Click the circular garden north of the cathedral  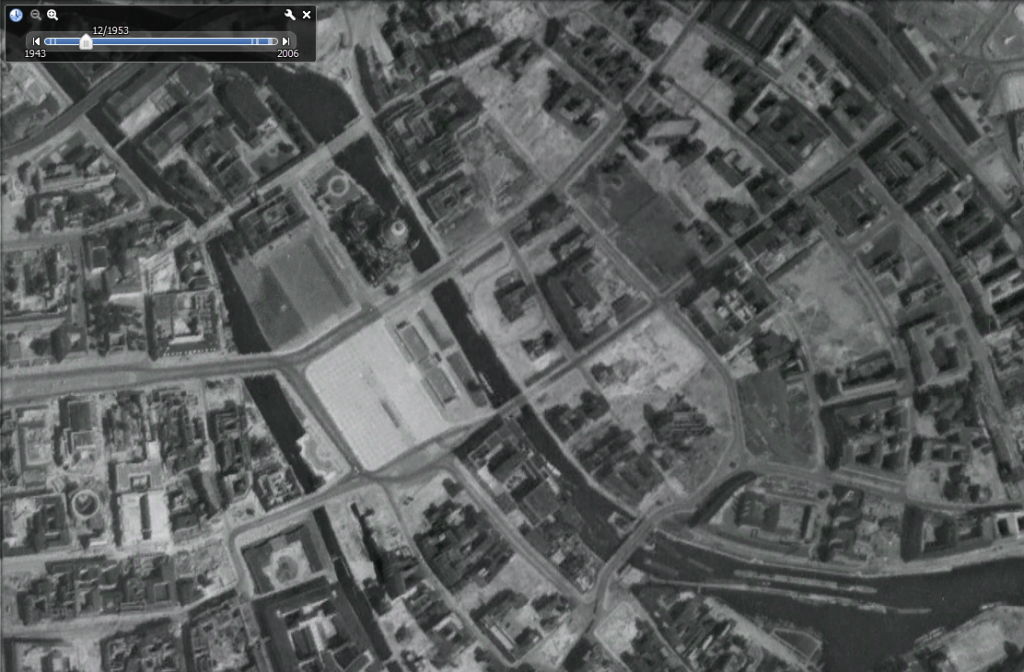pyautogui.click(x=338, y=186)
